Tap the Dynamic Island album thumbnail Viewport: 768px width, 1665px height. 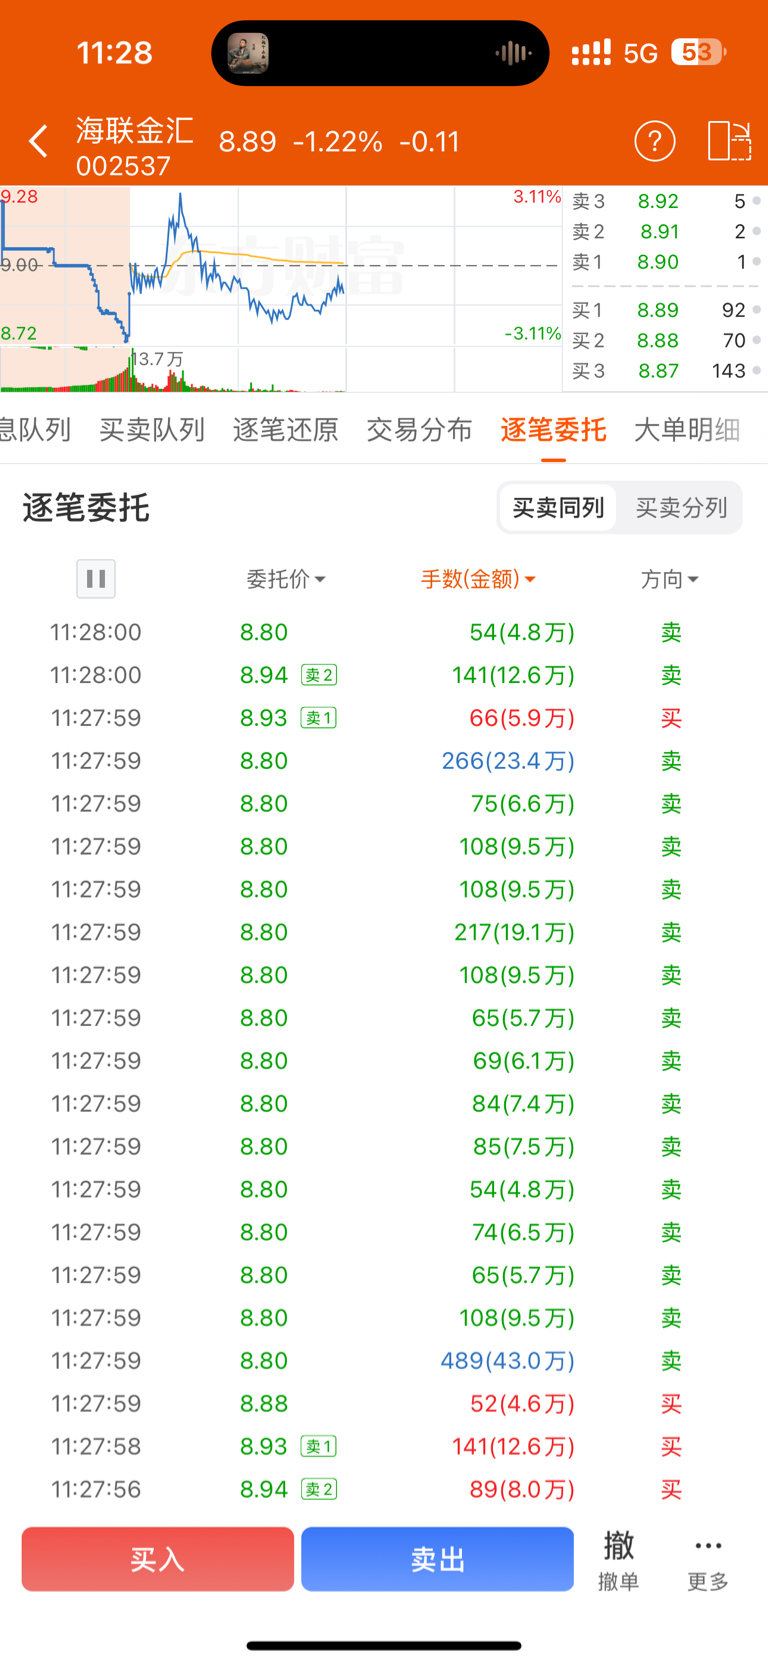248,53
